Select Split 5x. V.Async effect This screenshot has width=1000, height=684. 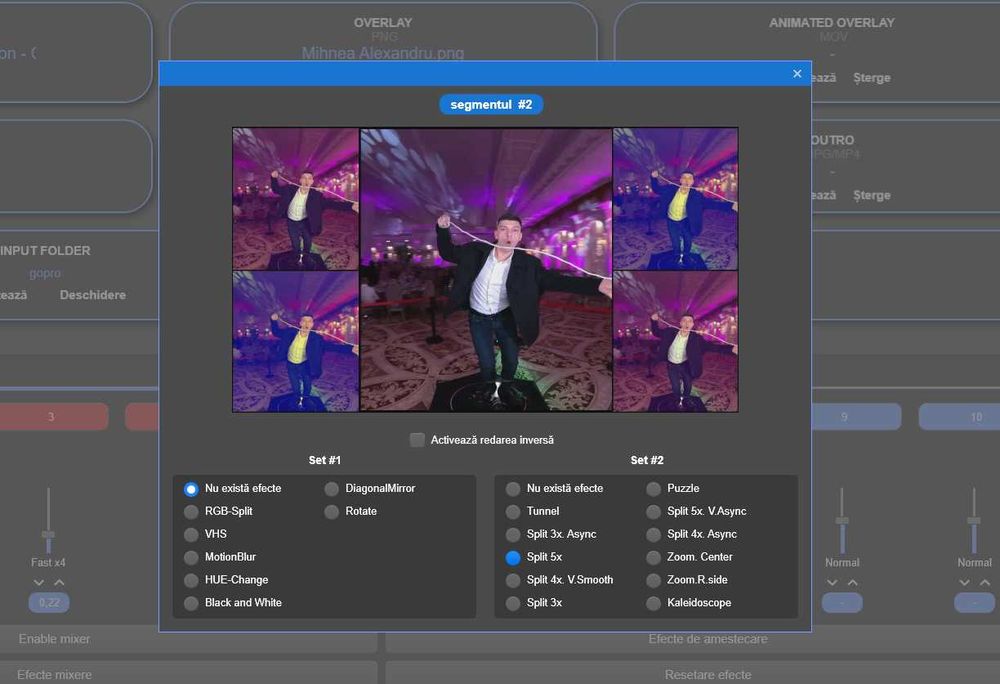[653, 512]
